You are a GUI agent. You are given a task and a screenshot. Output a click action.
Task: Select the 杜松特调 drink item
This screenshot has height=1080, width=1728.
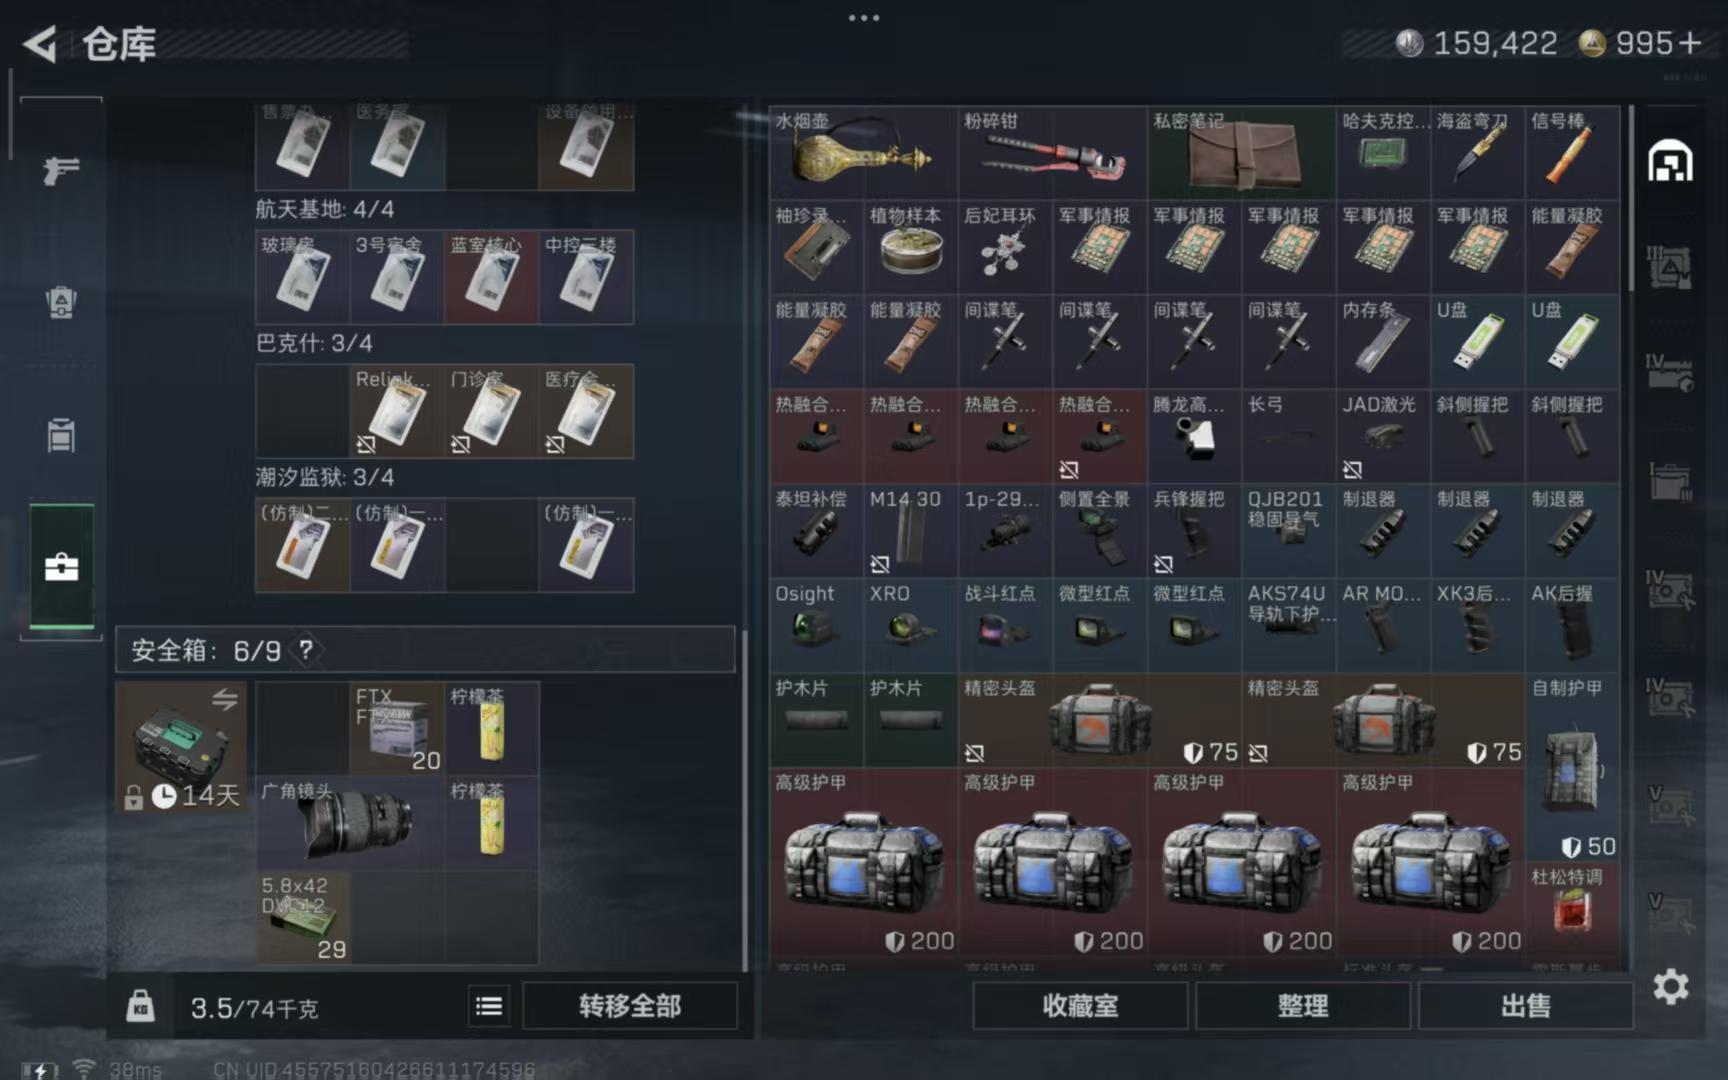click(x=1572, y=908)
